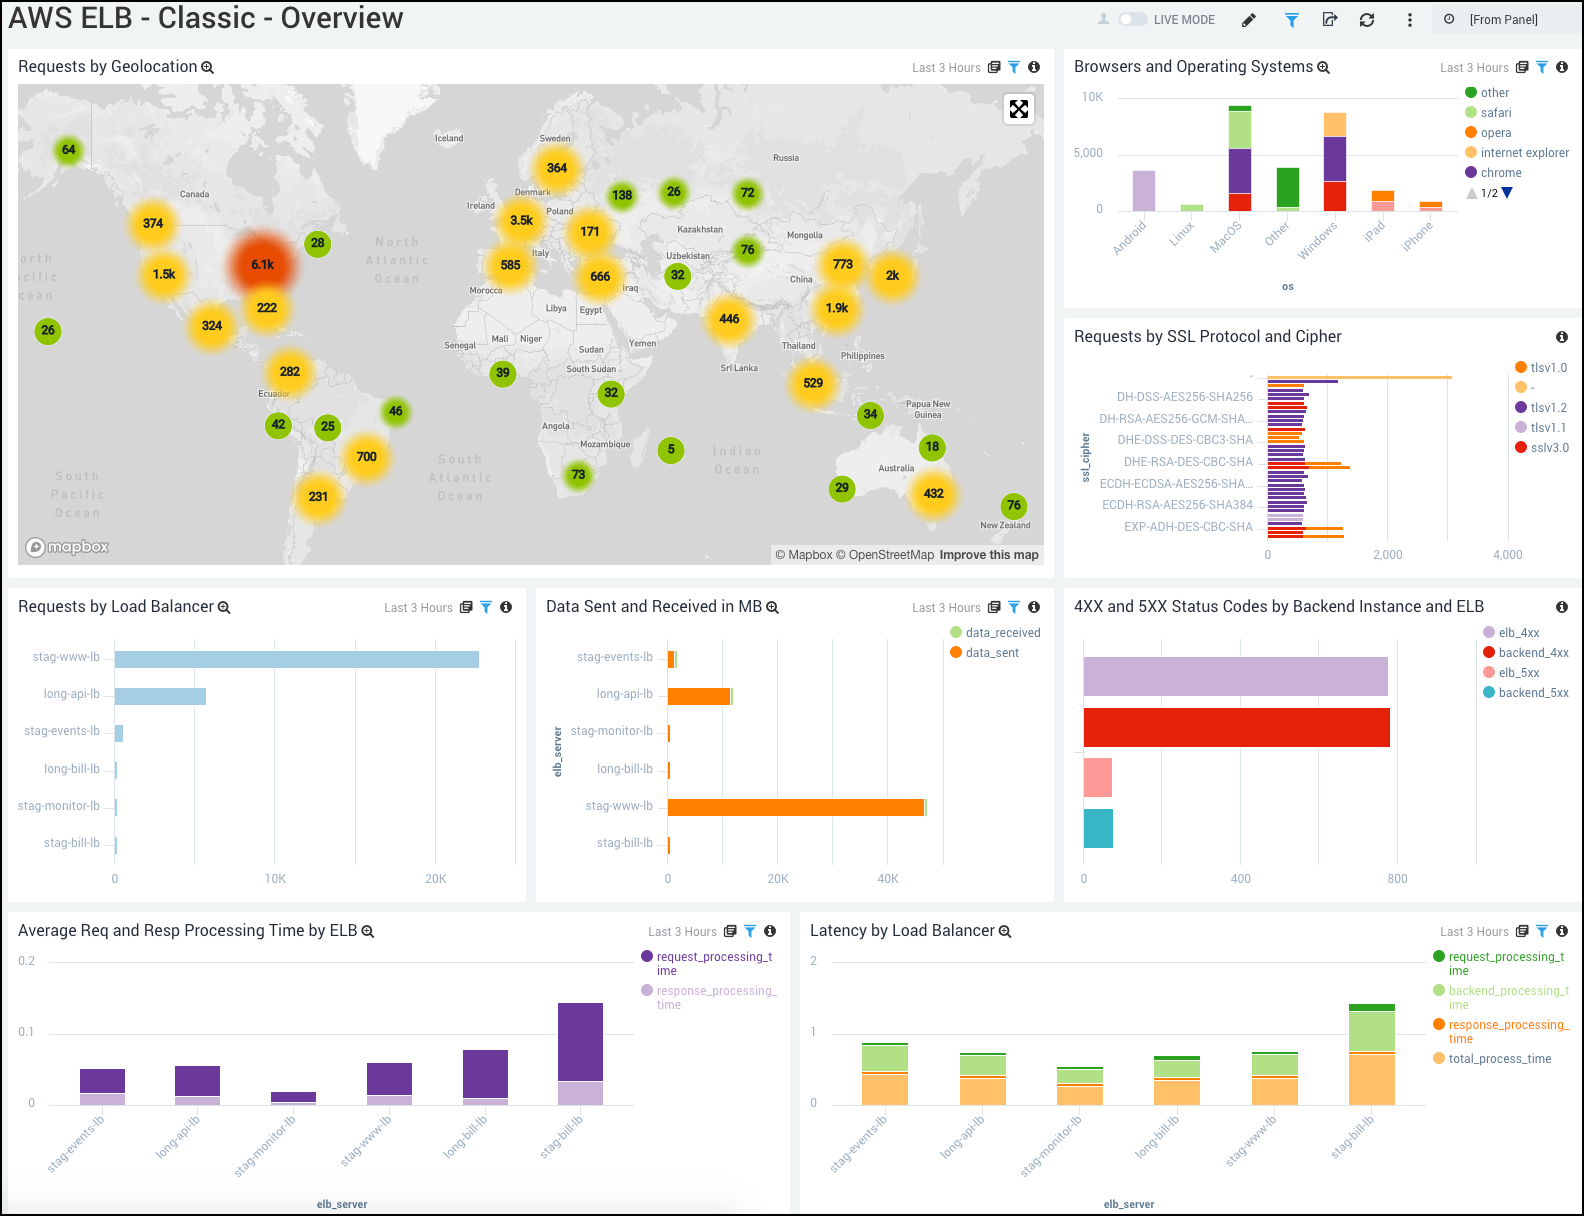This screenshot has height=1216, width=1584.
Task: Click the OpenStreetMap attribution link
Action: click(x=890, y=555)
